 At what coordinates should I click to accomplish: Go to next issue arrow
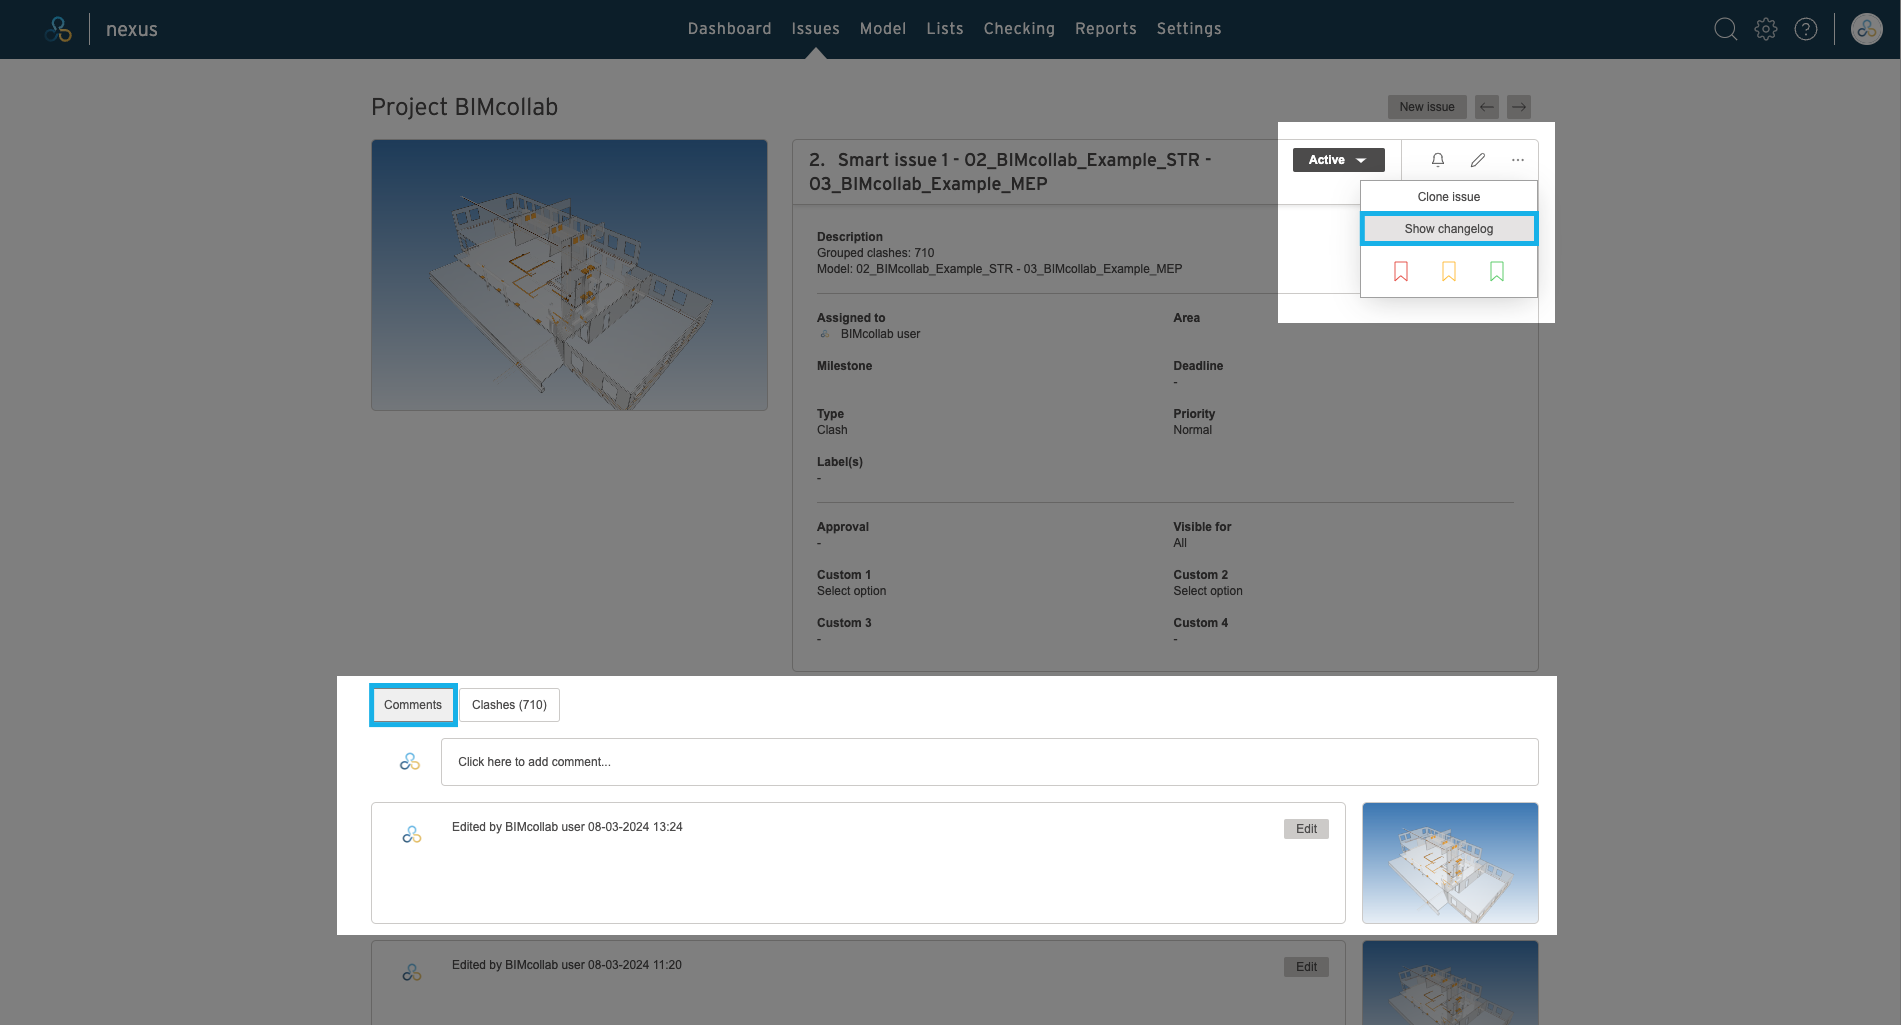1519,107
